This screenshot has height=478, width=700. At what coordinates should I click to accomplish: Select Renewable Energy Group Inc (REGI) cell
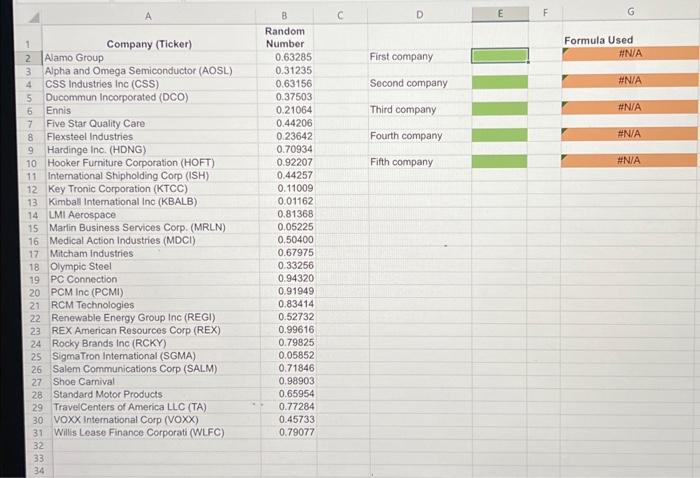click(156, 318)
